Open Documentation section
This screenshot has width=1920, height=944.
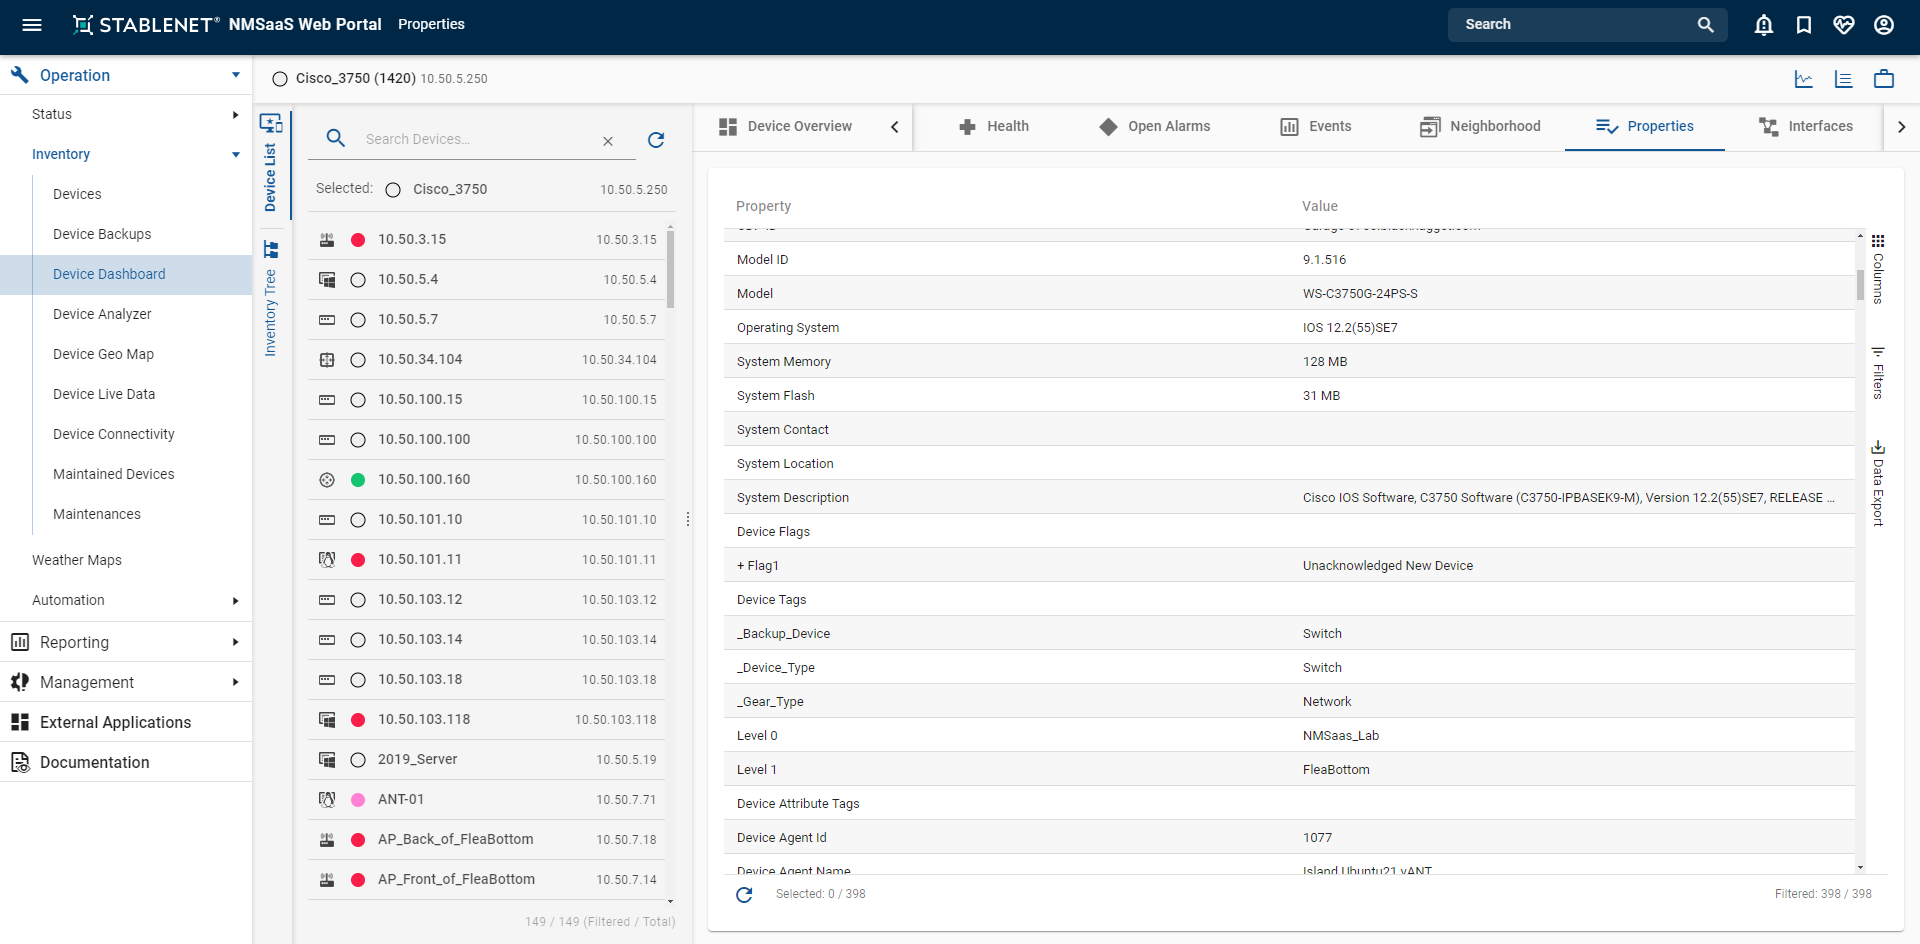[94, 762]
